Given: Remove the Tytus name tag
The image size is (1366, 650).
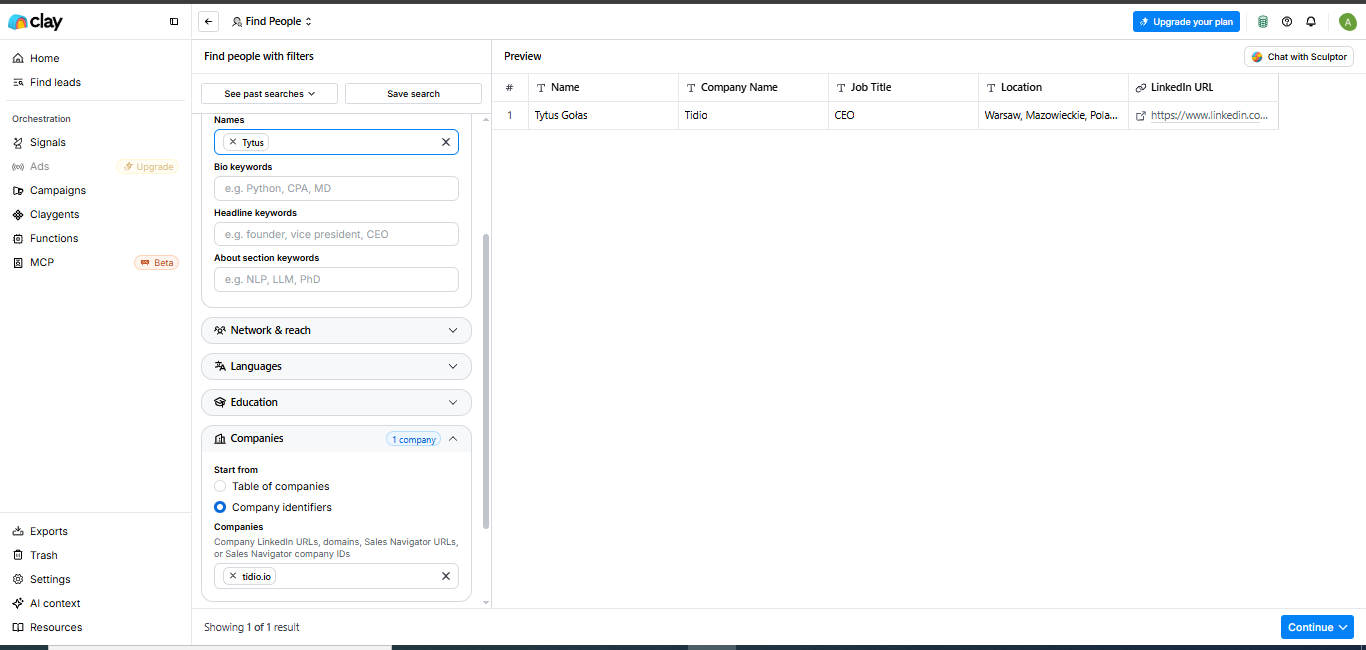Looking at the screenshot, I should pyautogui.click(x=233, y=142).
